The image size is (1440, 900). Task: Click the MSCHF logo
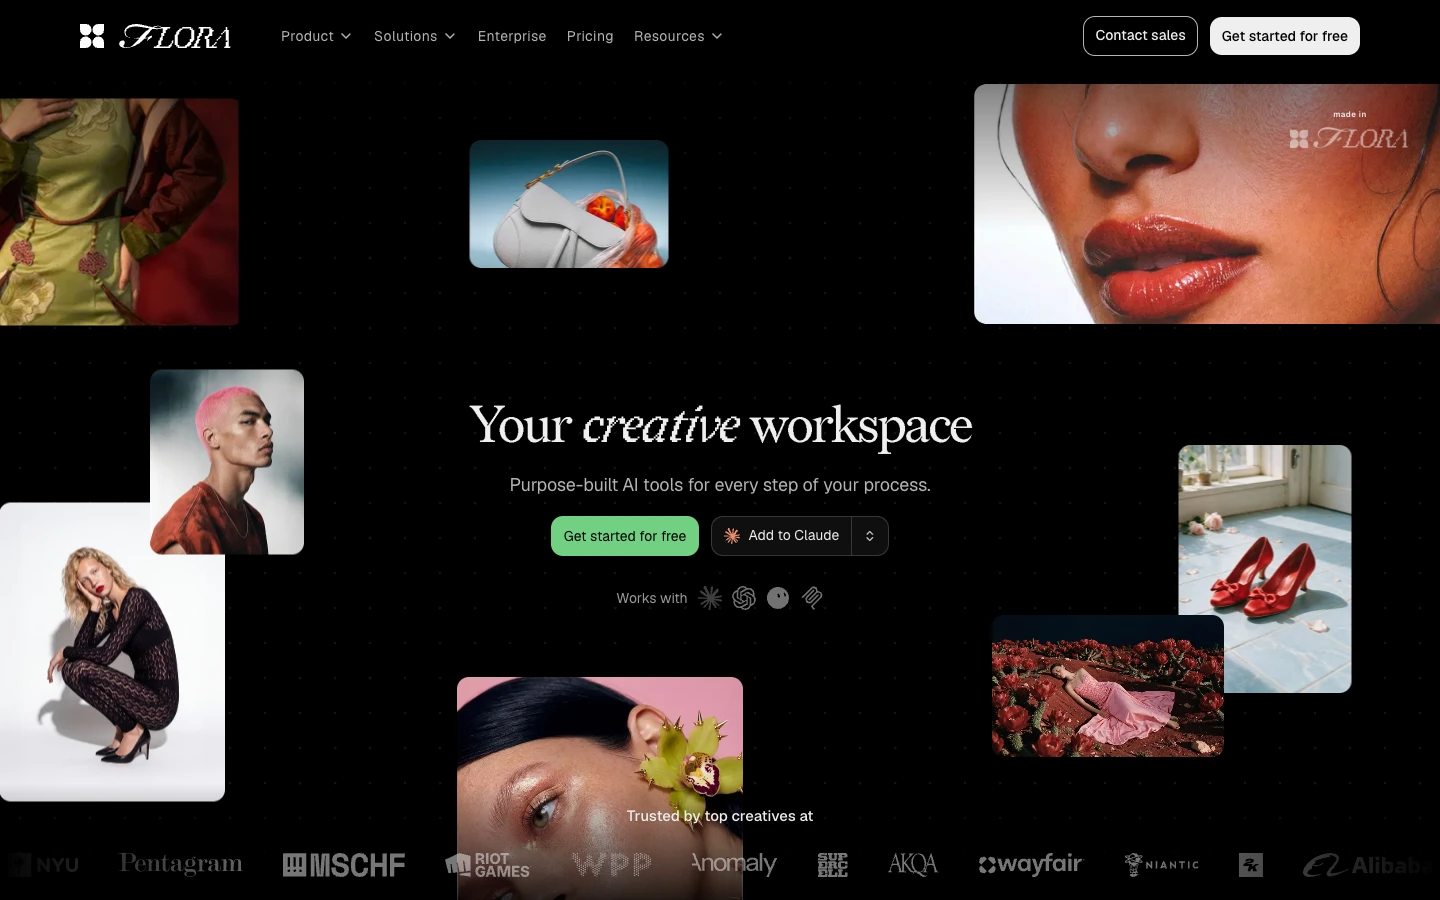tap(344, 865)
